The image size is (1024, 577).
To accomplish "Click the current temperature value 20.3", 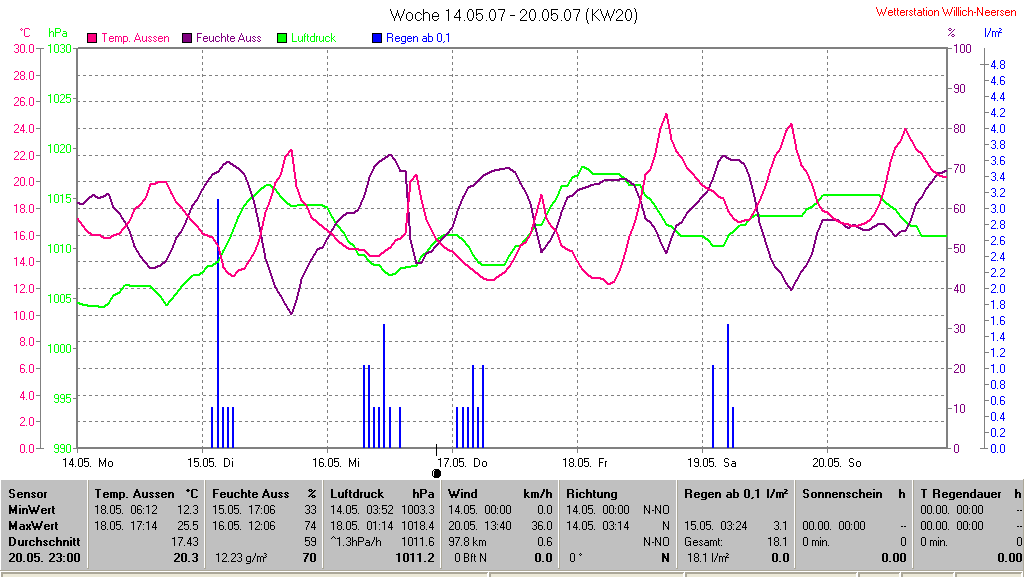I will [186, 558].
